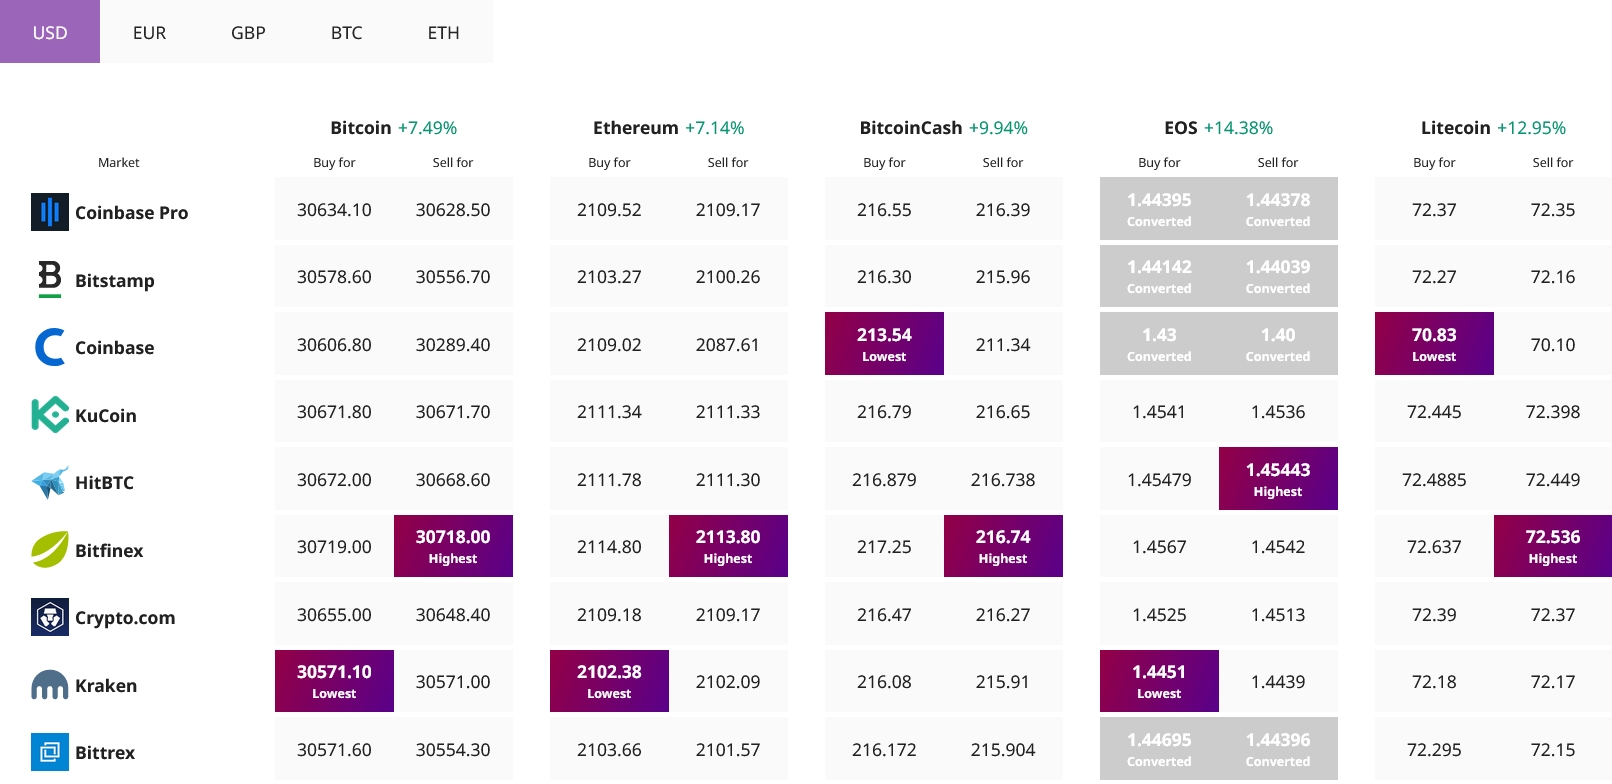Click the Litecoin column heading
The image size is (1612, 784).
tap(1456, 128)
